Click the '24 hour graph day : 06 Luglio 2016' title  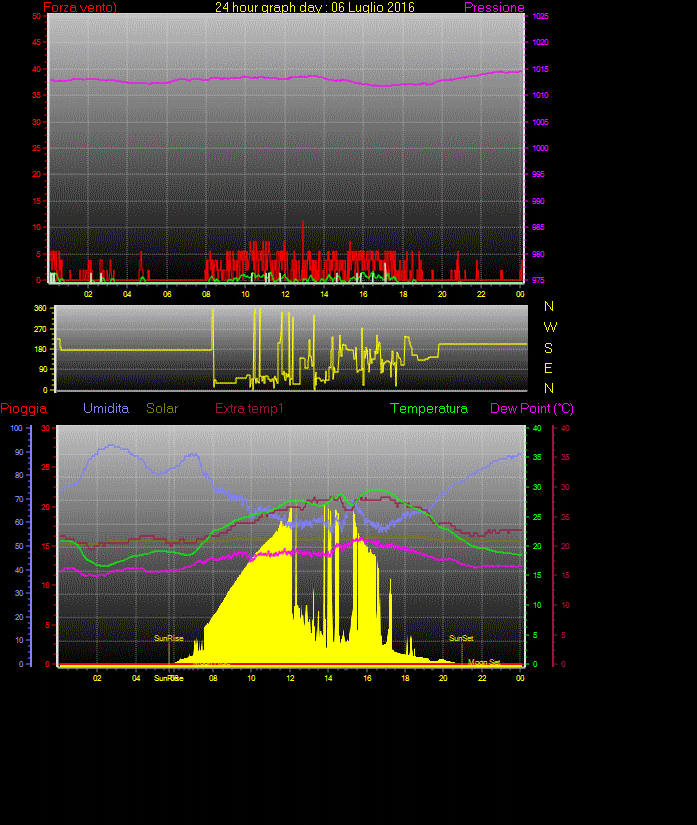pos(315,7)
